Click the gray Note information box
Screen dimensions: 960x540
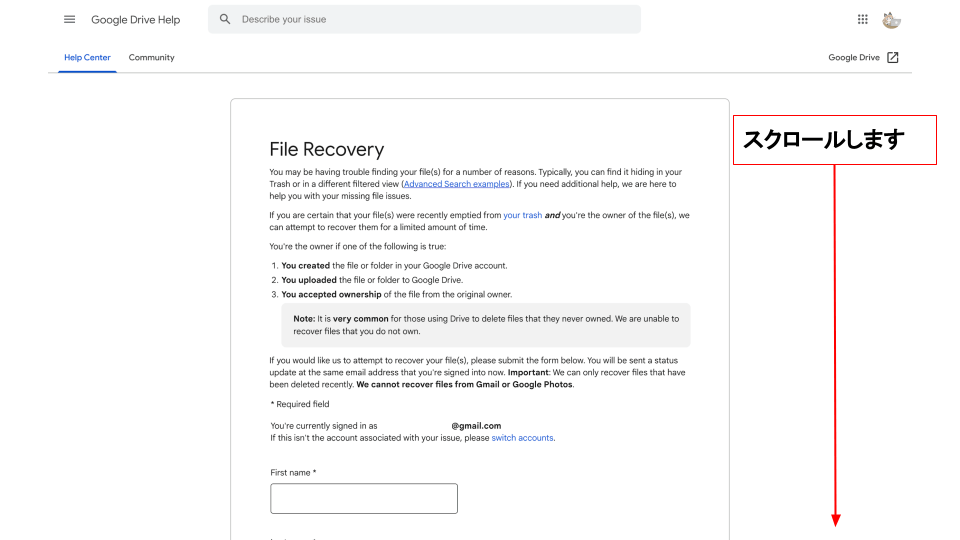point(485,325)
